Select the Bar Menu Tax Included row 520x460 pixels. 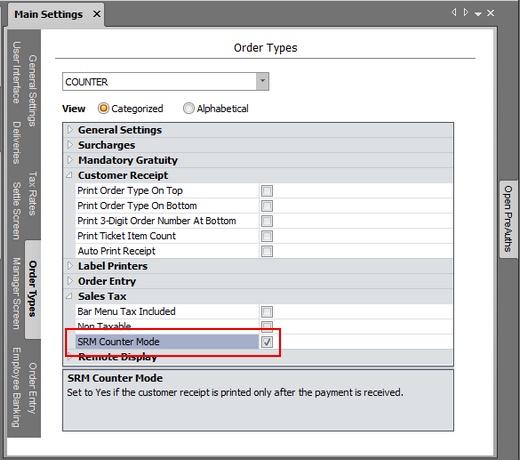click(x=264, y=312)
